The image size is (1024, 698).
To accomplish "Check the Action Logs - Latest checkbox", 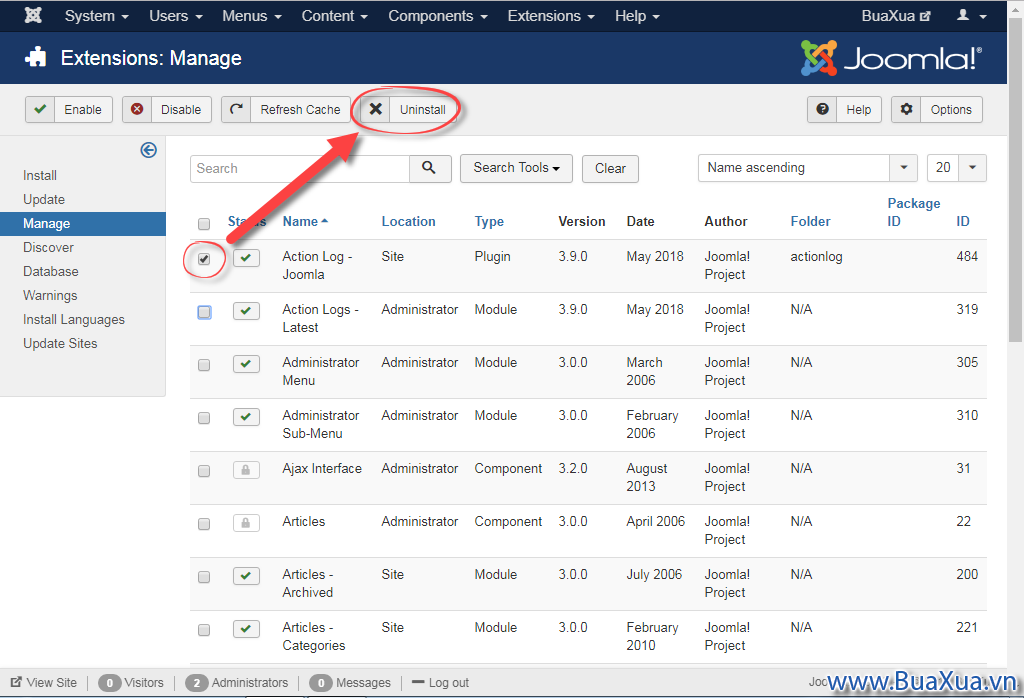I will pos(204,312).
